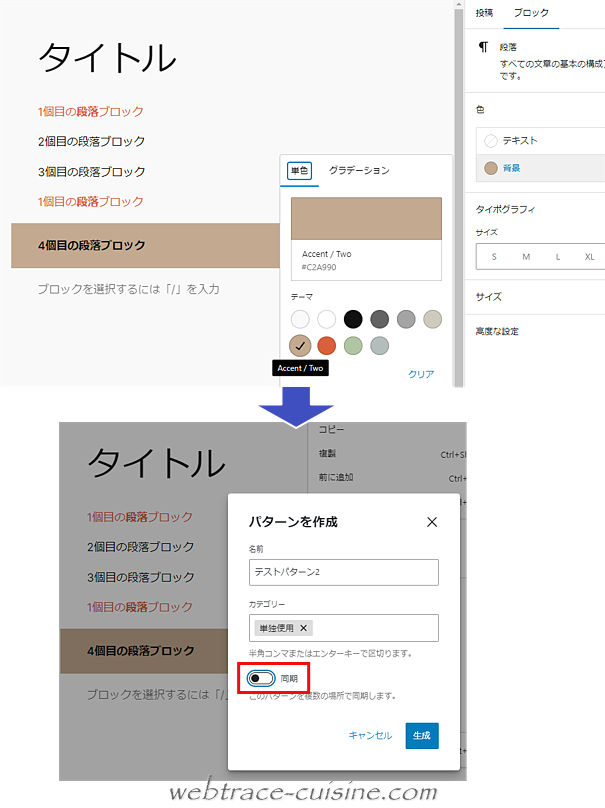Pick the pale blue-gray theme swatch

(379, 346)
